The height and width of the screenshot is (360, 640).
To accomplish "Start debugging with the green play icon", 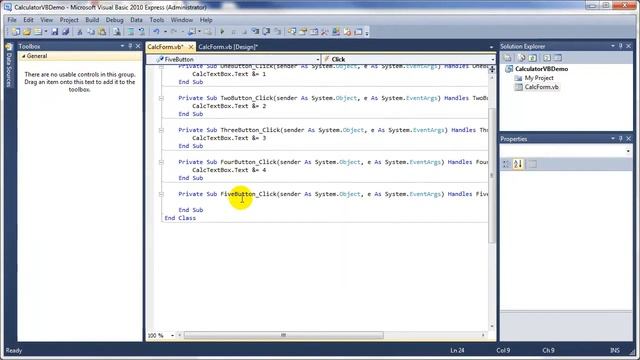I will 222,32.
